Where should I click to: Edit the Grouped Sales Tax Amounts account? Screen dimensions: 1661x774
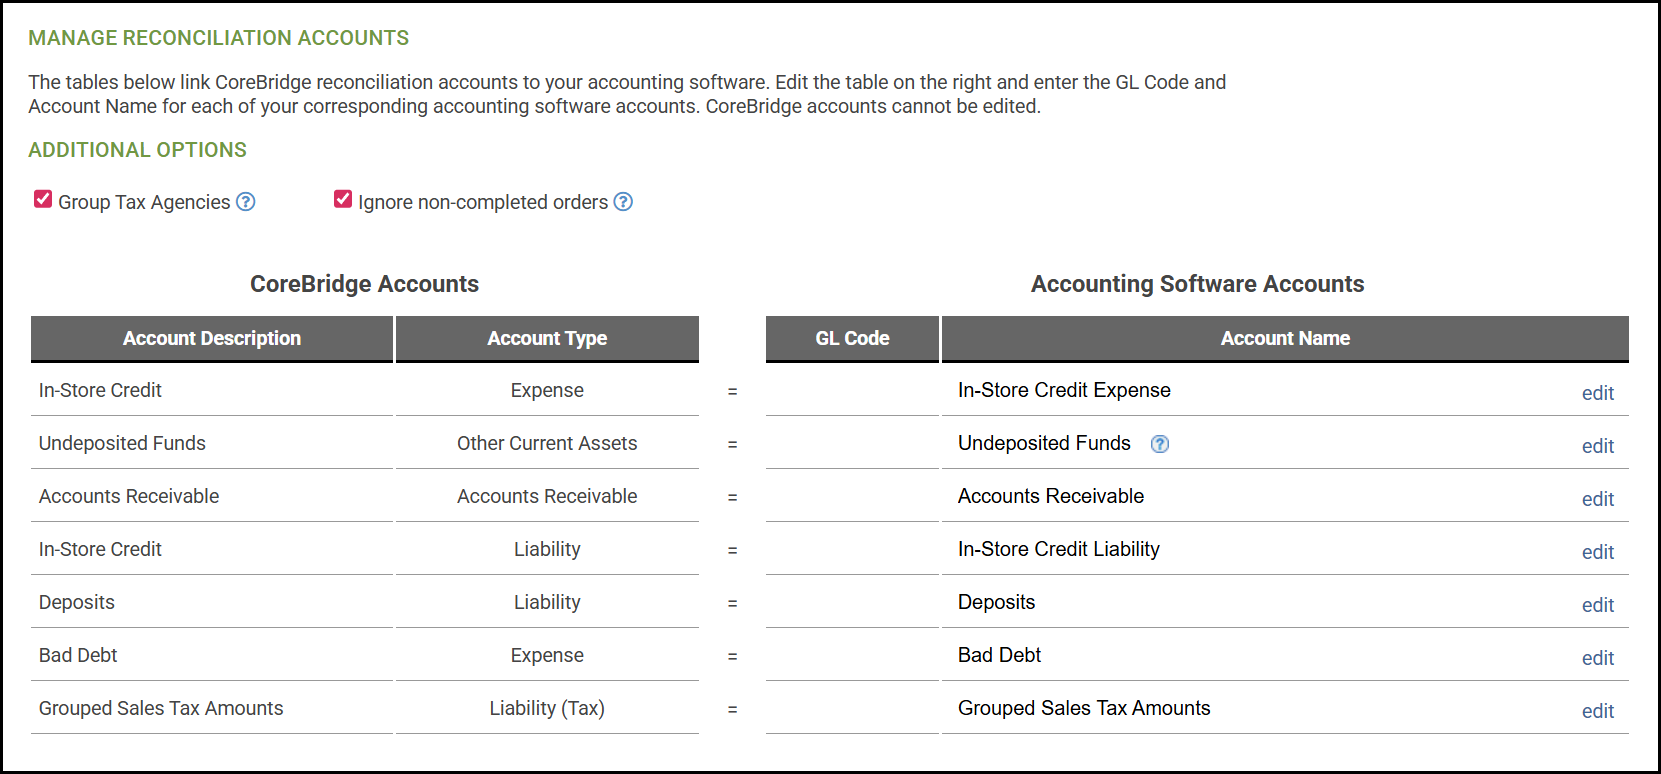[1597, 711]
